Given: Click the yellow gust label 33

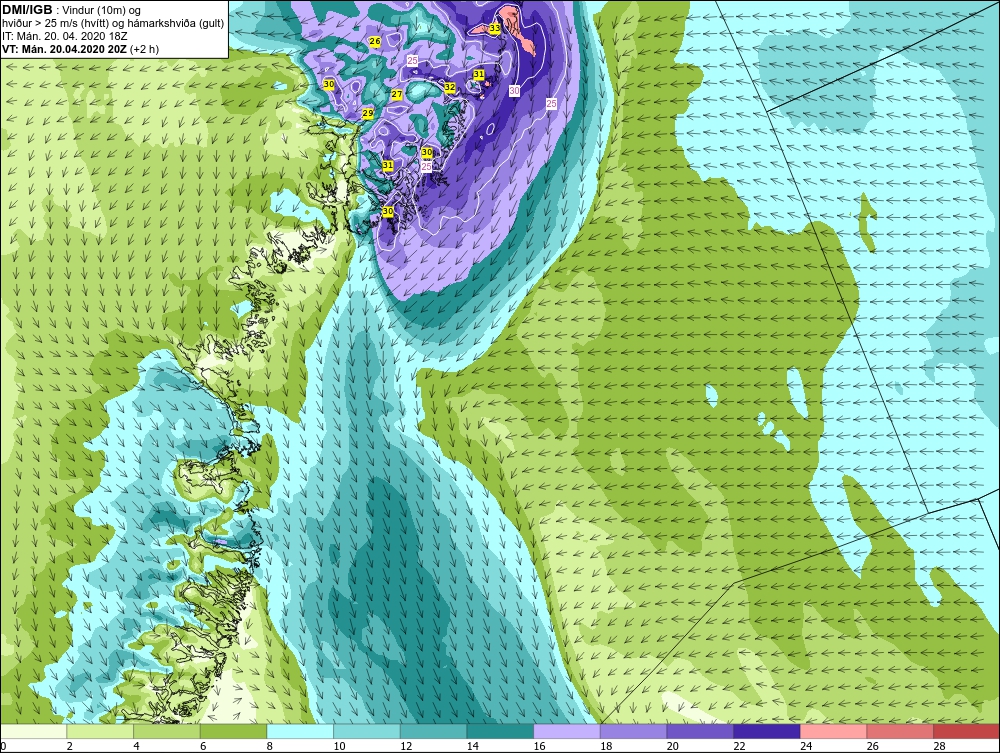Looking at the screenshot, I should [x=495, y=28].
